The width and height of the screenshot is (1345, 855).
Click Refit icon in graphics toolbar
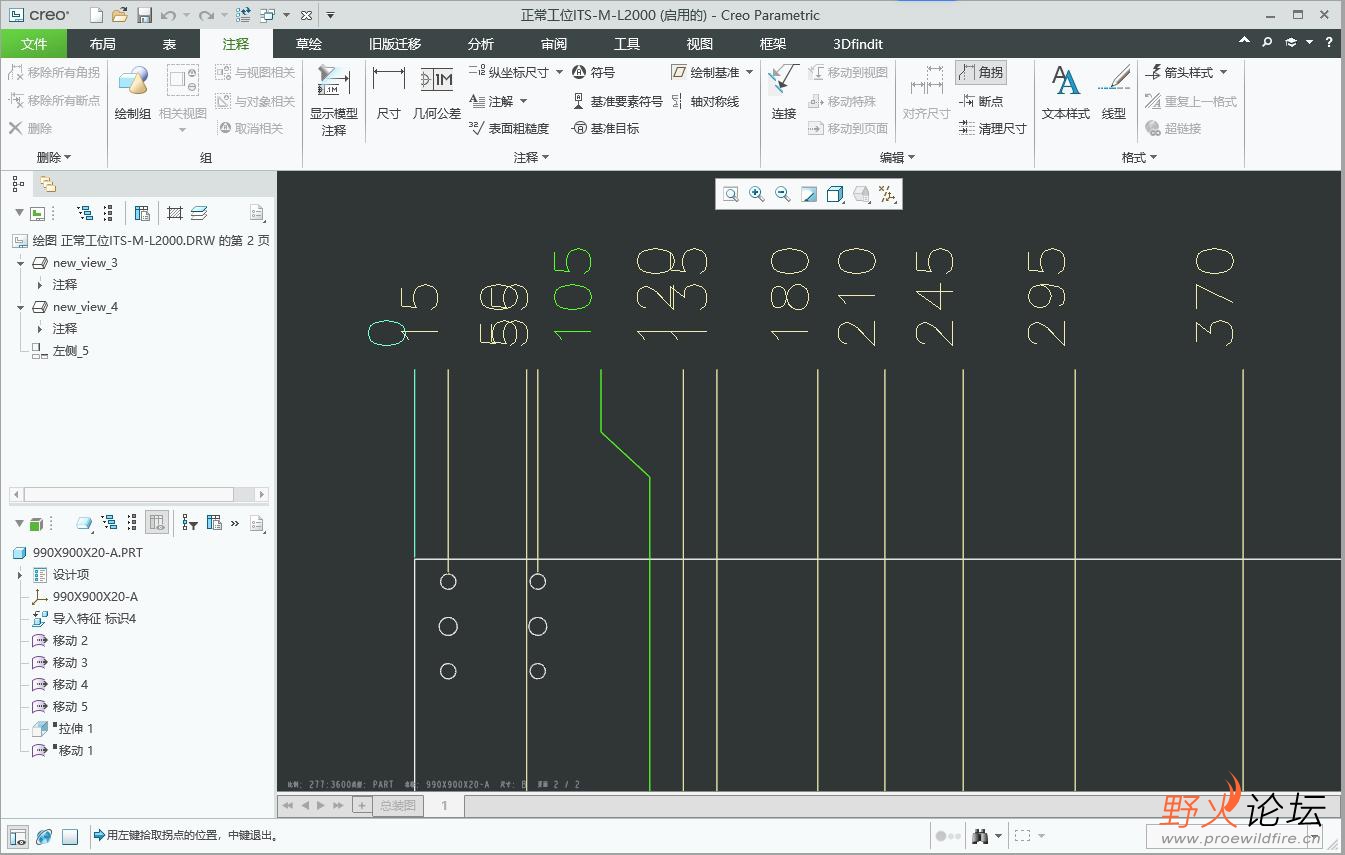(x=731, y=194)
